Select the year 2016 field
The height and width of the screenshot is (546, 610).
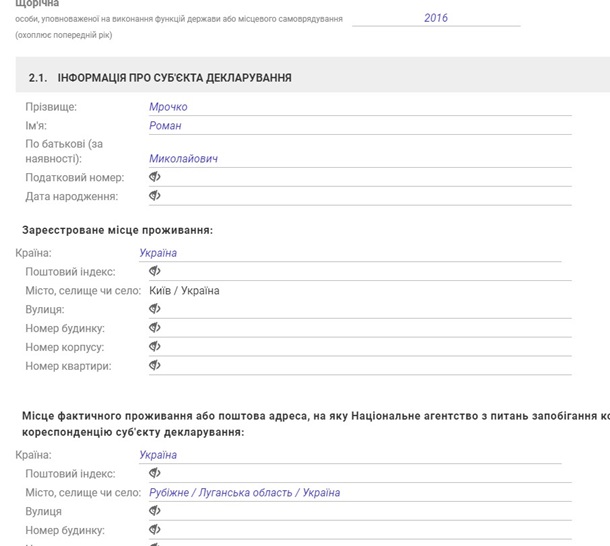click(x=436, y=18)
